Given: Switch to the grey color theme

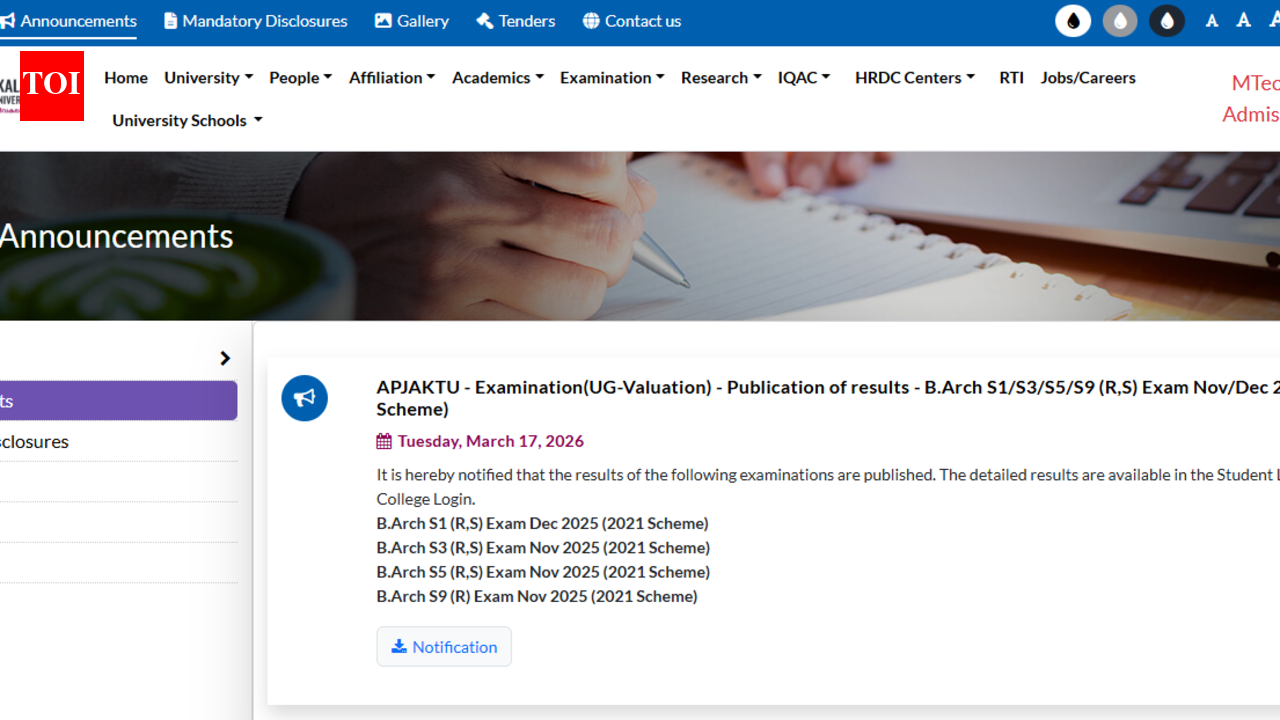Looking at the screenshot, I should [x=1120, y=21].
